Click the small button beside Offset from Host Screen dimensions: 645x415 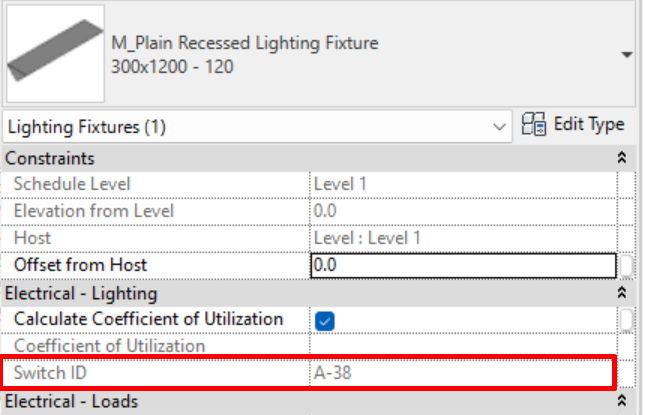pos(626,266)
